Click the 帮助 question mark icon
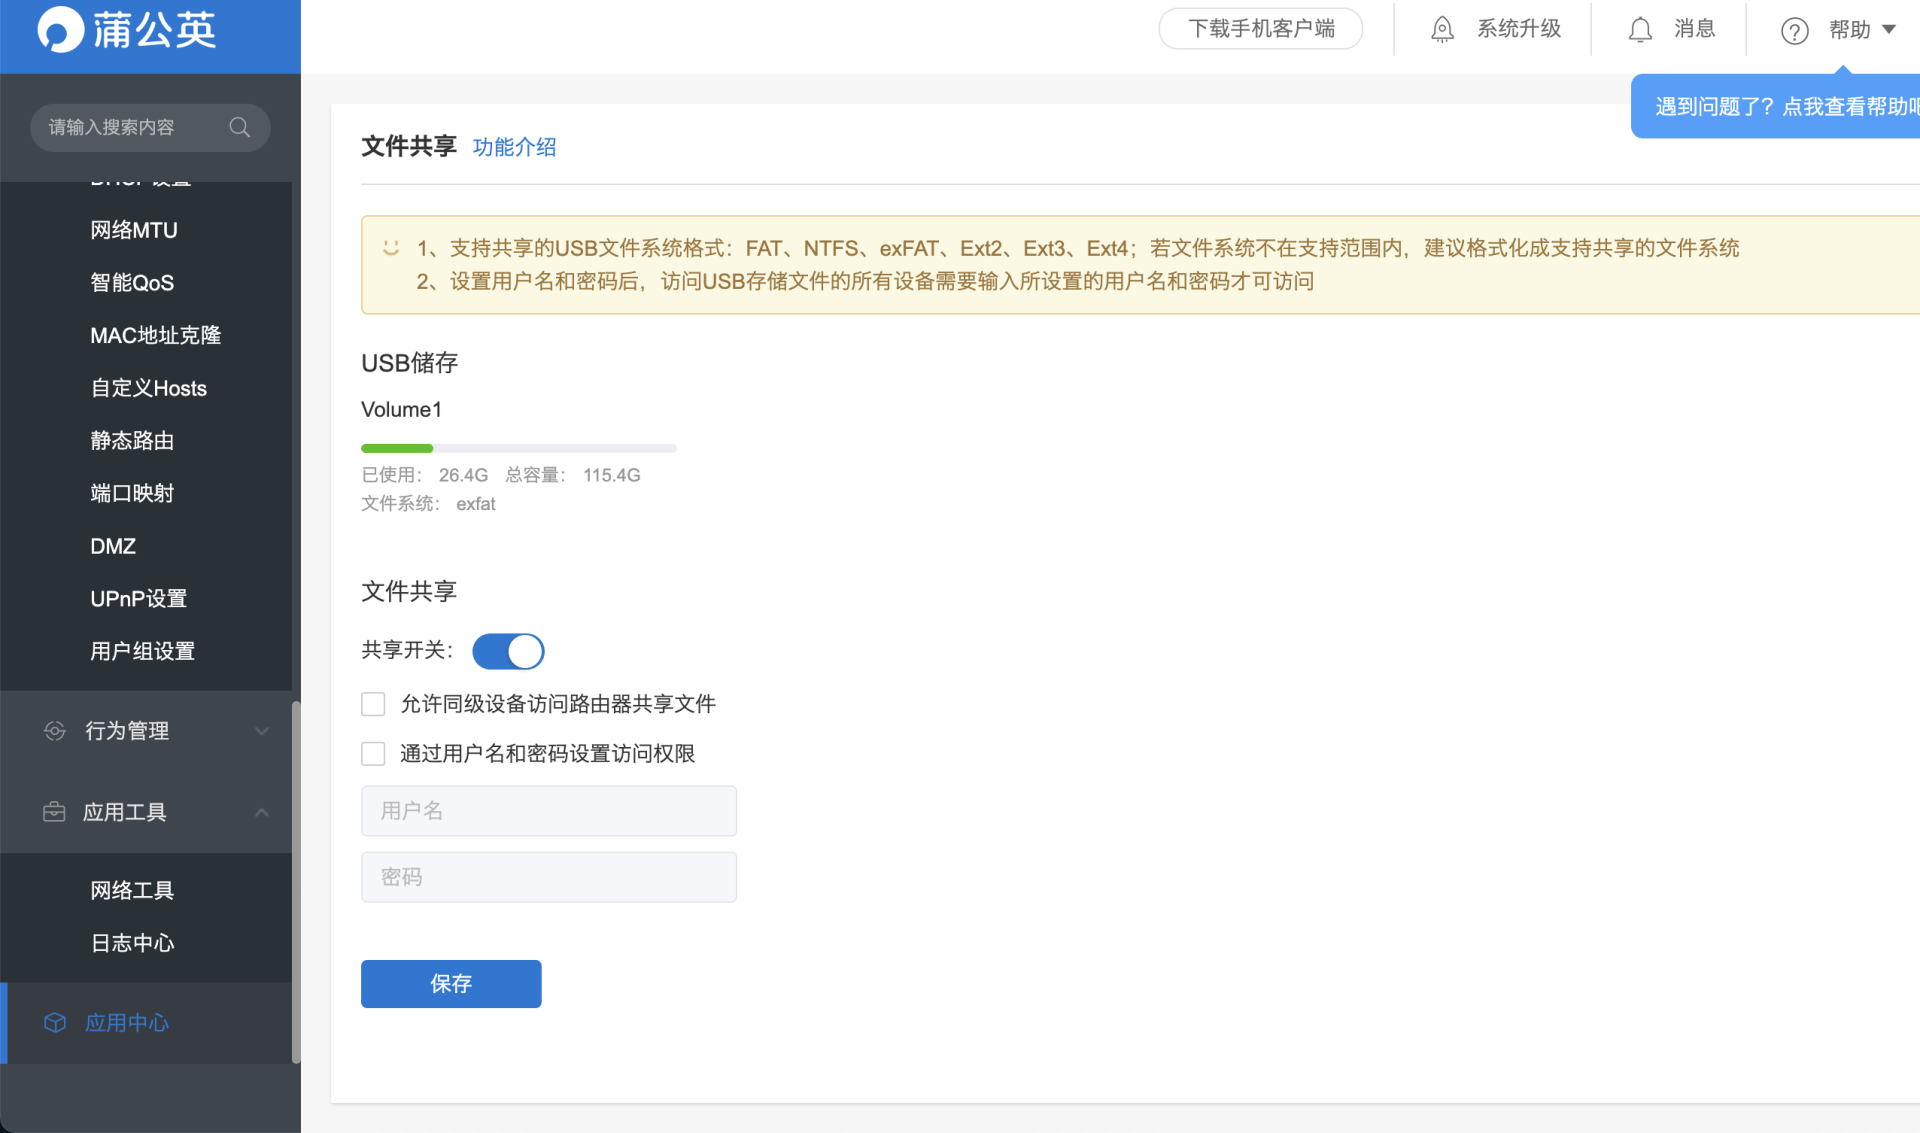The height and width of the screenshot is (1133, 1920). pyautogui.click(x=1794, y=31)
